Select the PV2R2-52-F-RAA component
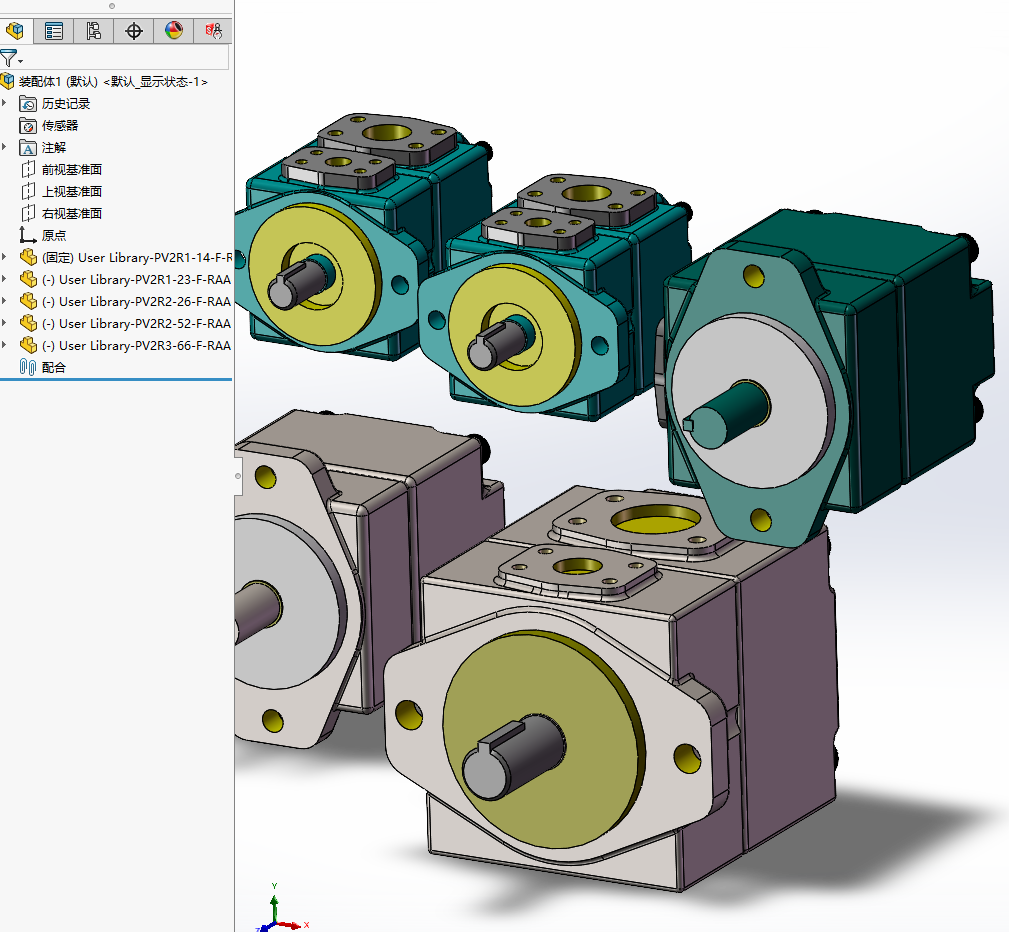Screen dimensions: 1009x932 pyautogui.click(x=136, y=323)
